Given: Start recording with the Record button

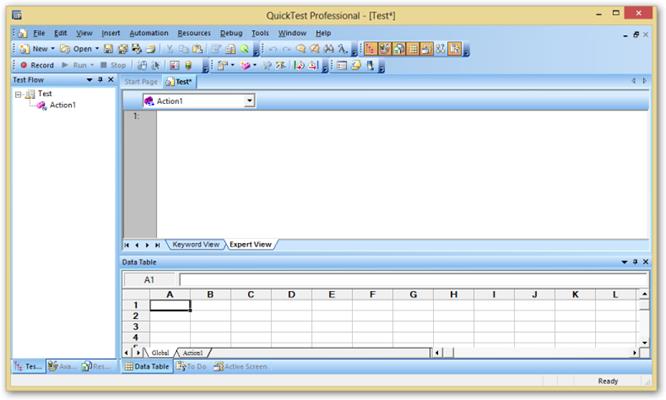Looking at the screenshot, I should pyautogui.click(x=37, y=65).
